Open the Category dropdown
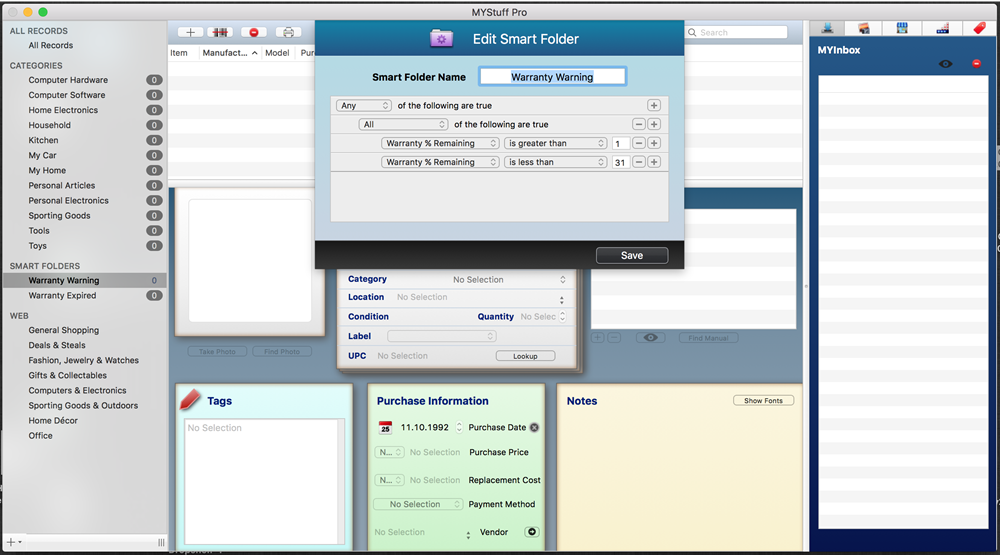1000x555 pixels. click(508, 279)
